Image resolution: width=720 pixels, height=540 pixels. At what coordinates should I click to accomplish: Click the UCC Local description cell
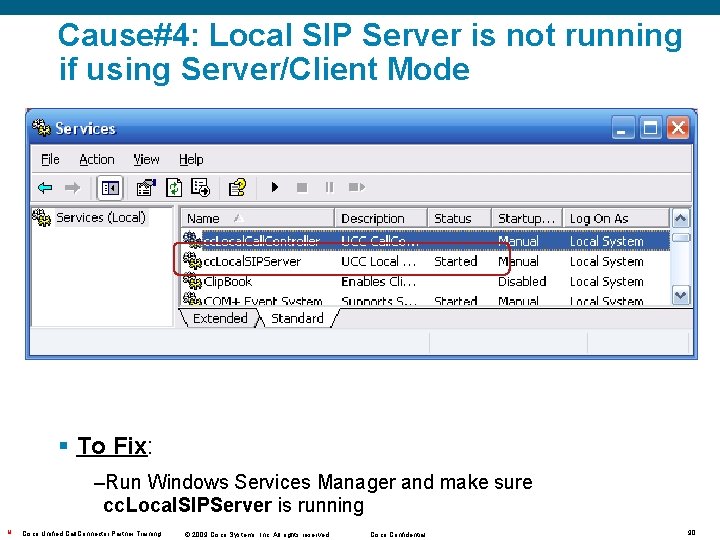coord(379,261)
